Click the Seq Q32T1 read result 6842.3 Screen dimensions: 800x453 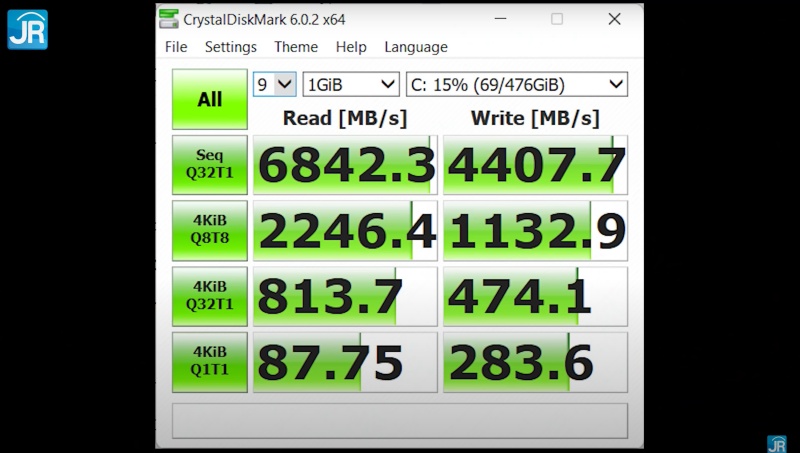pos(345,165)
